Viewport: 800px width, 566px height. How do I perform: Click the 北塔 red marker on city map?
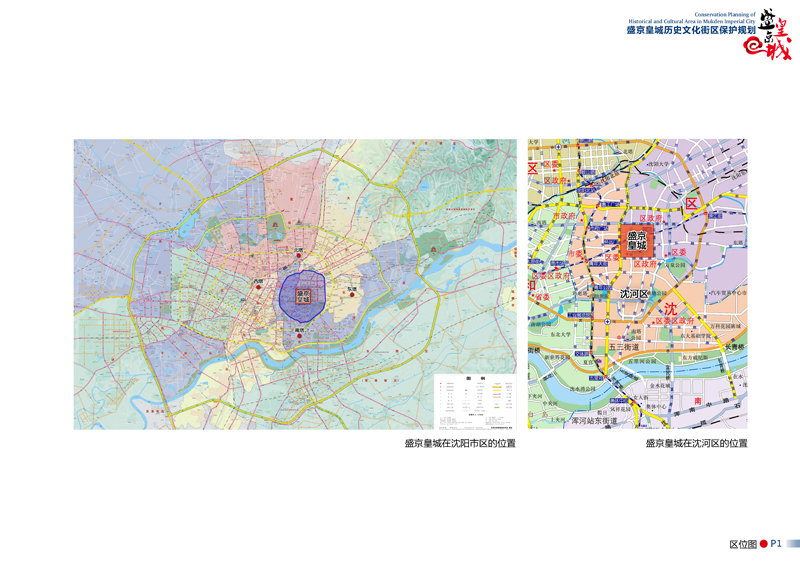click(x=298, y=256)
